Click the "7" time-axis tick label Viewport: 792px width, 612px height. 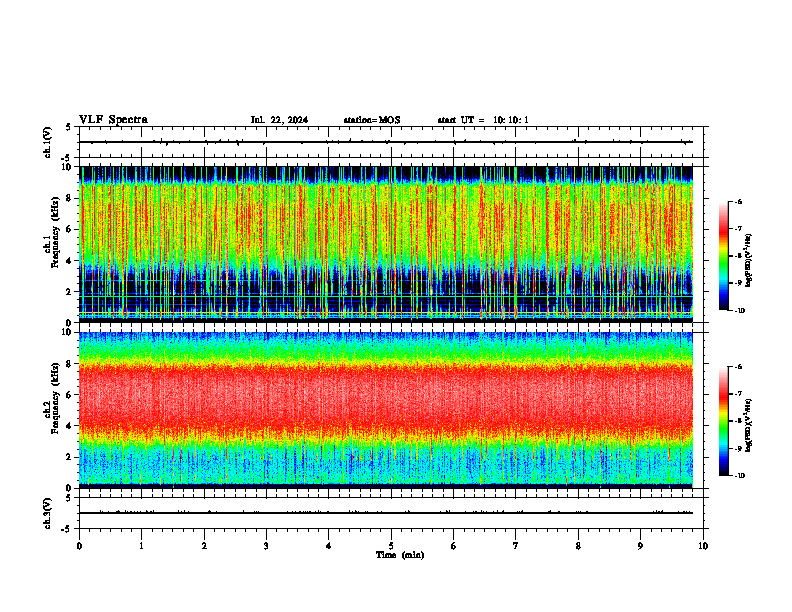coord(516,546)
